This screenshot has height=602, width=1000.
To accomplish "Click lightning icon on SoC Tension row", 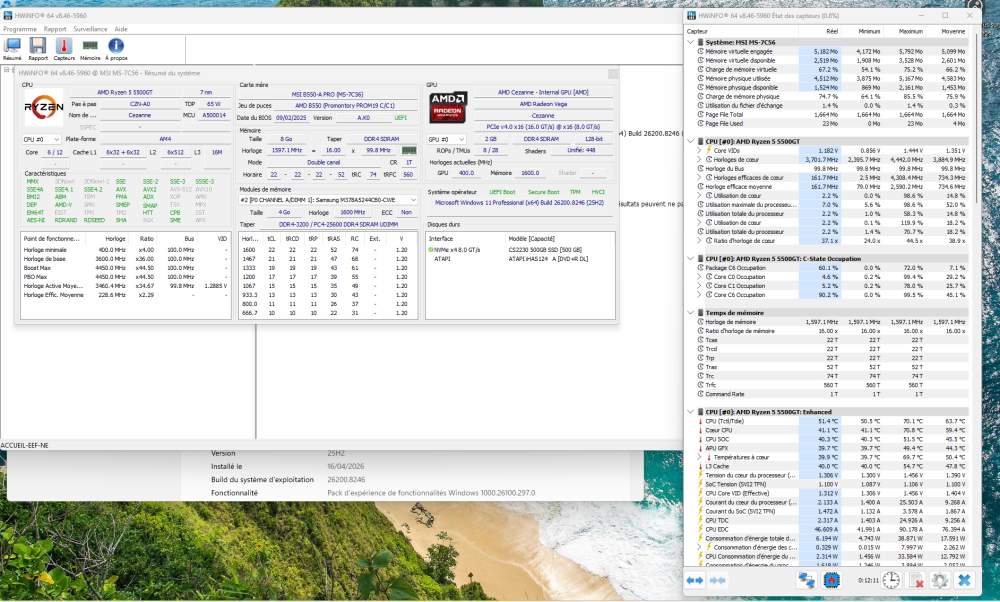I will [x=701, y=485].
